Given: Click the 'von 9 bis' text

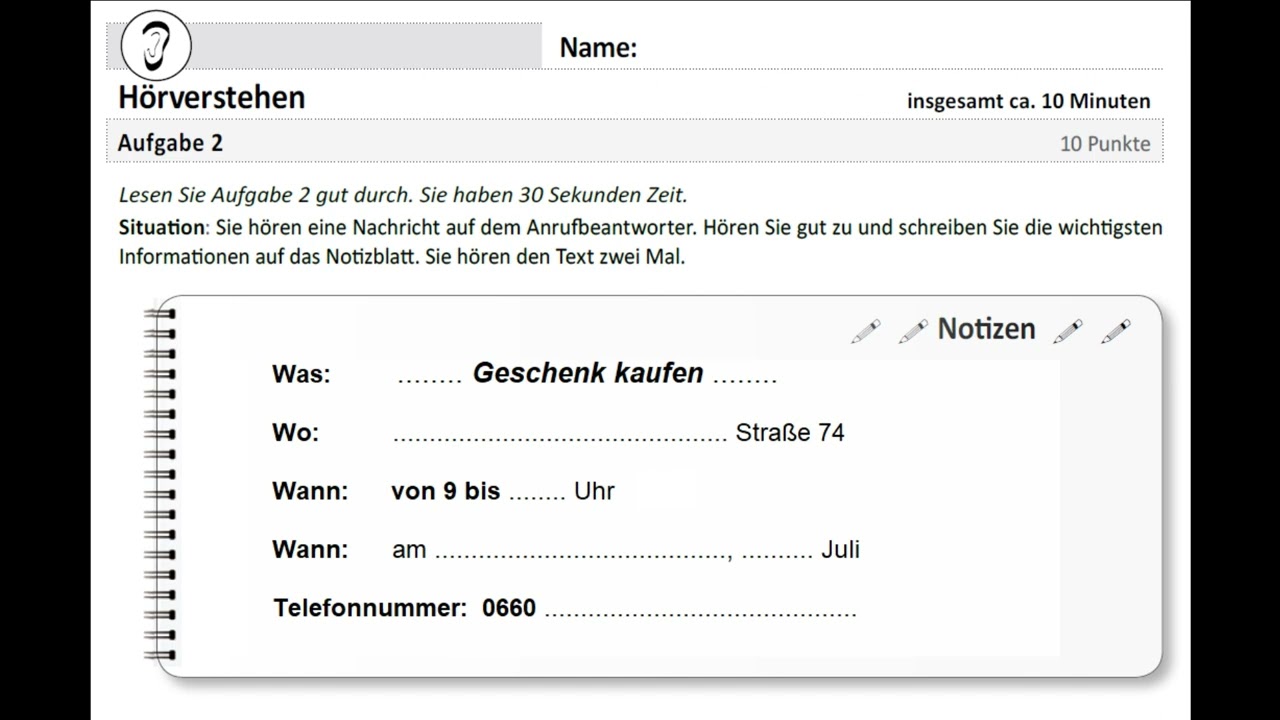Looking at the screenshot, I should pos(446,491).
